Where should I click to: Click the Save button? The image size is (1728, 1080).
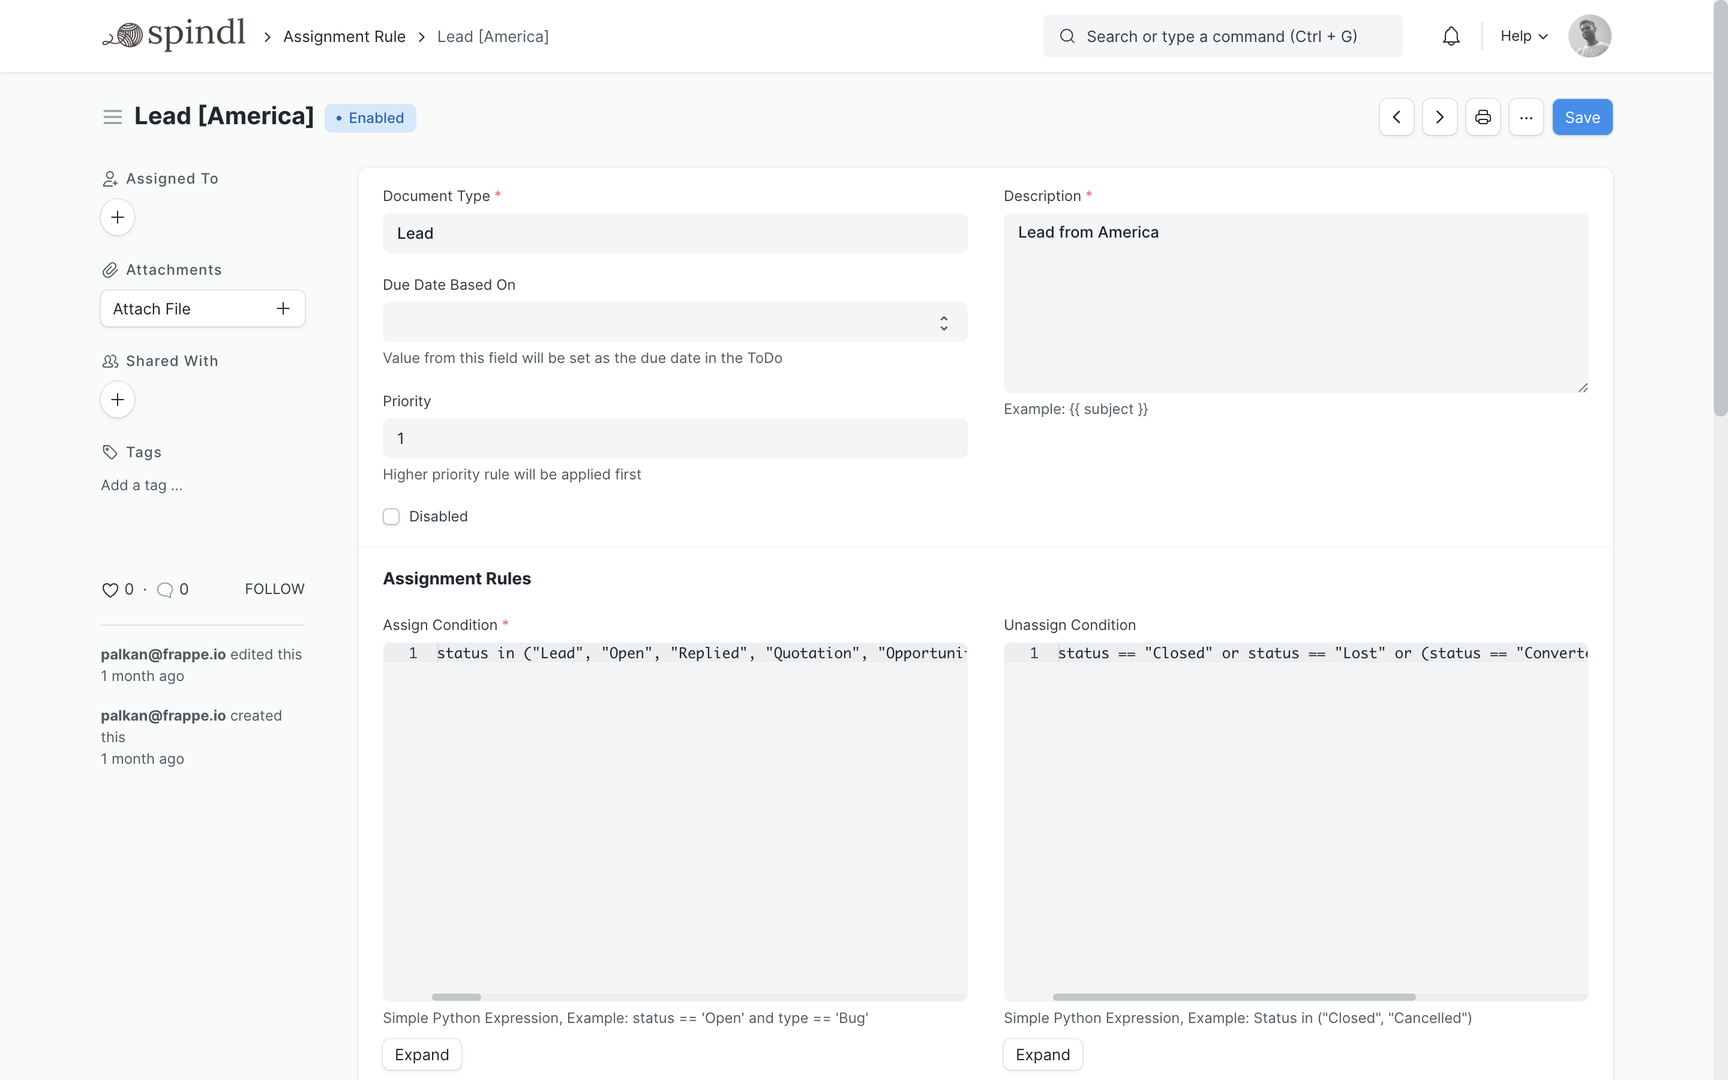click(x=1581, y=117)
